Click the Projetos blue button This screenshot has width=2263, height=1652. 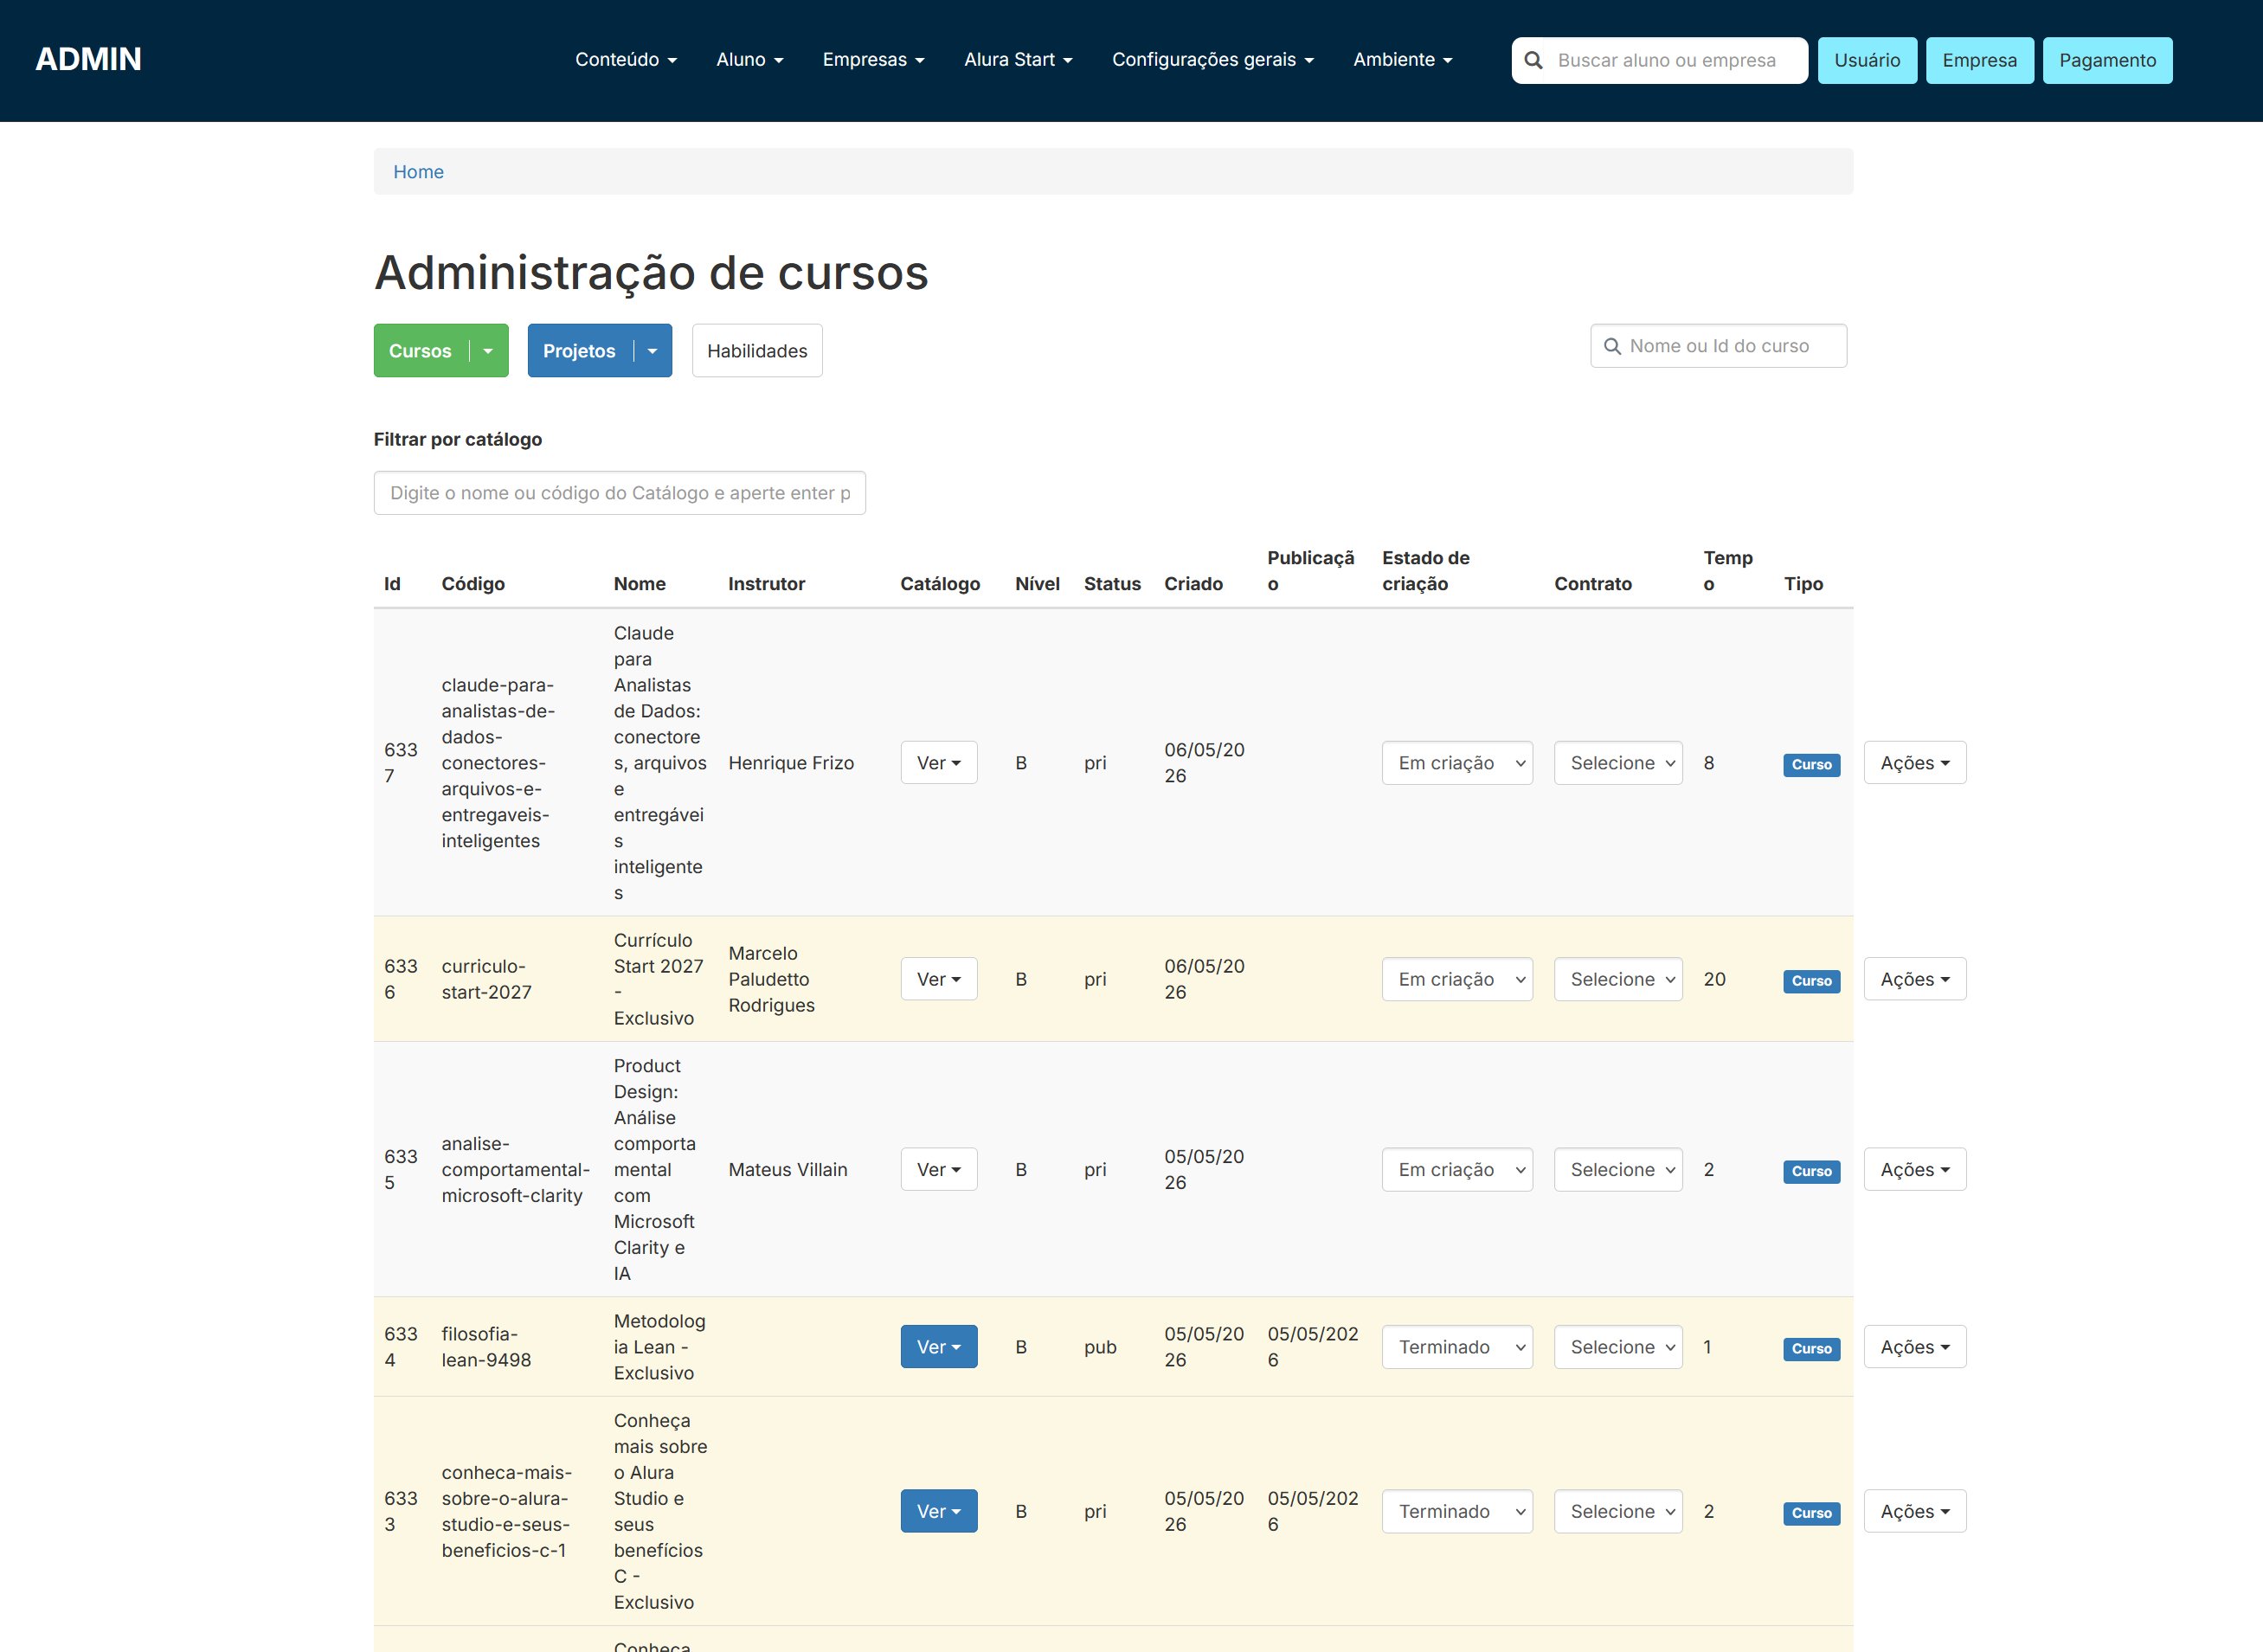(x=580, y=351)
